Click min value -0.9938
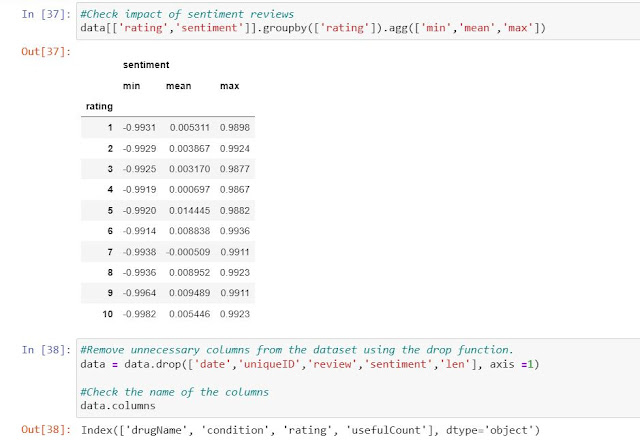This screenshot has width=640, height=446. pyautogui.click(x=139, y=252)
